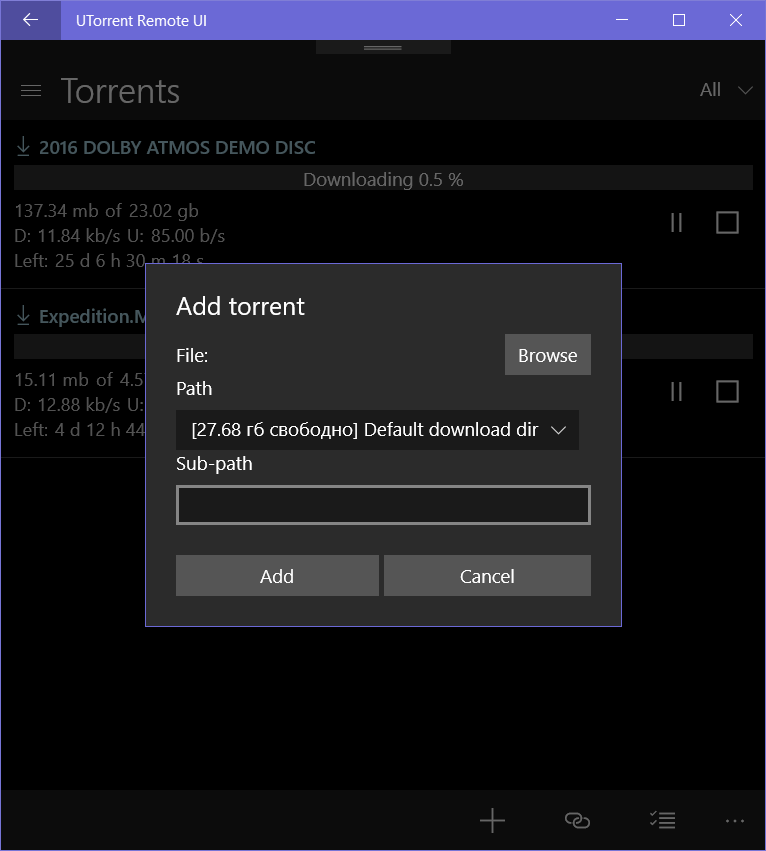This screenshot has width=766, height=851.
Task: Click the Browse file button
Action: [547, 355]
